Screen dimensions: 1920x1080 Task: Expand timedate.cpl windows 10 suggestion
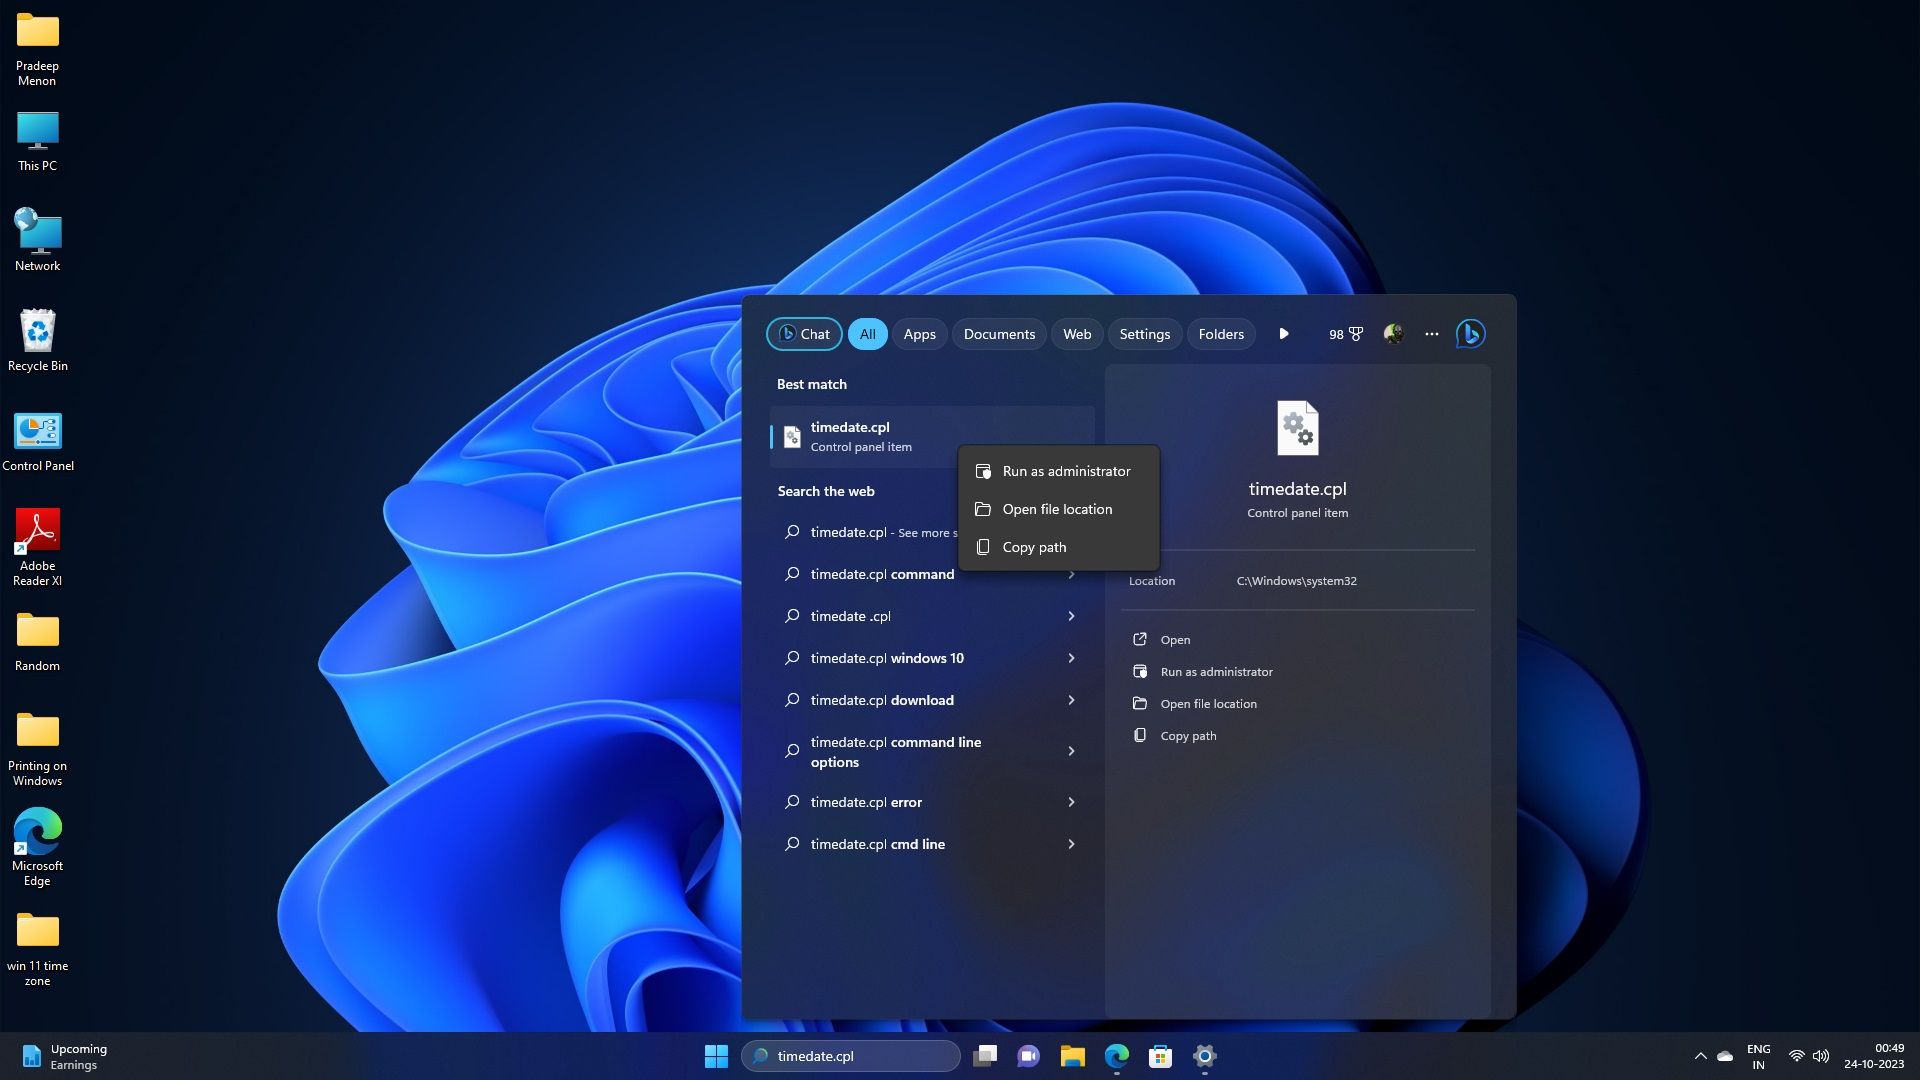[x=1069, y=657]
